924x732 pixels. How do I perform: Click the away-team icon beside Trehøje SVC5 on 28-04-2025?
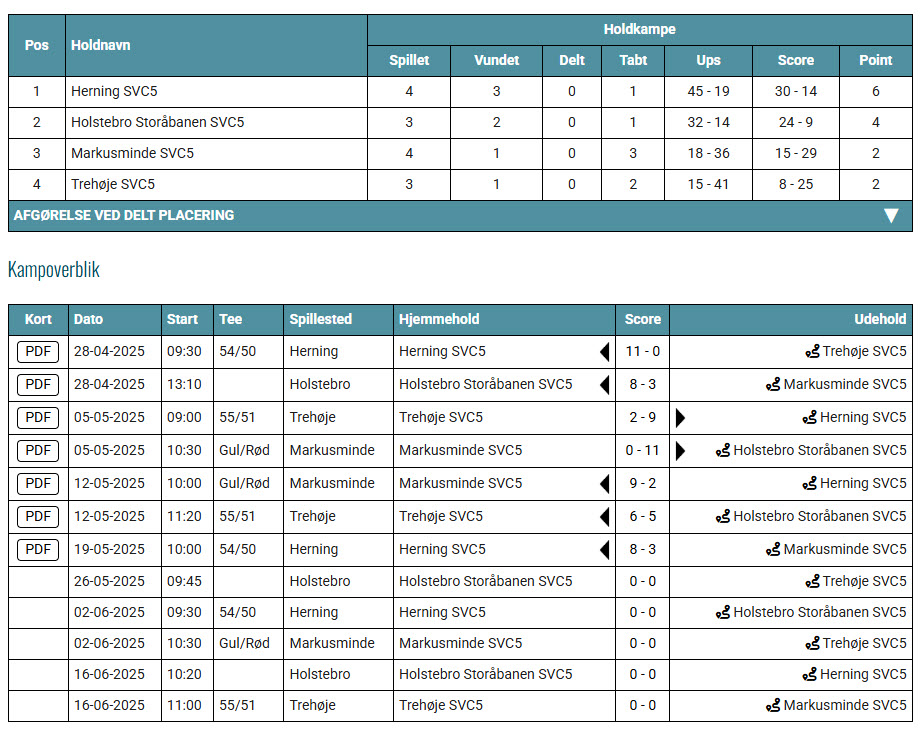813,352
